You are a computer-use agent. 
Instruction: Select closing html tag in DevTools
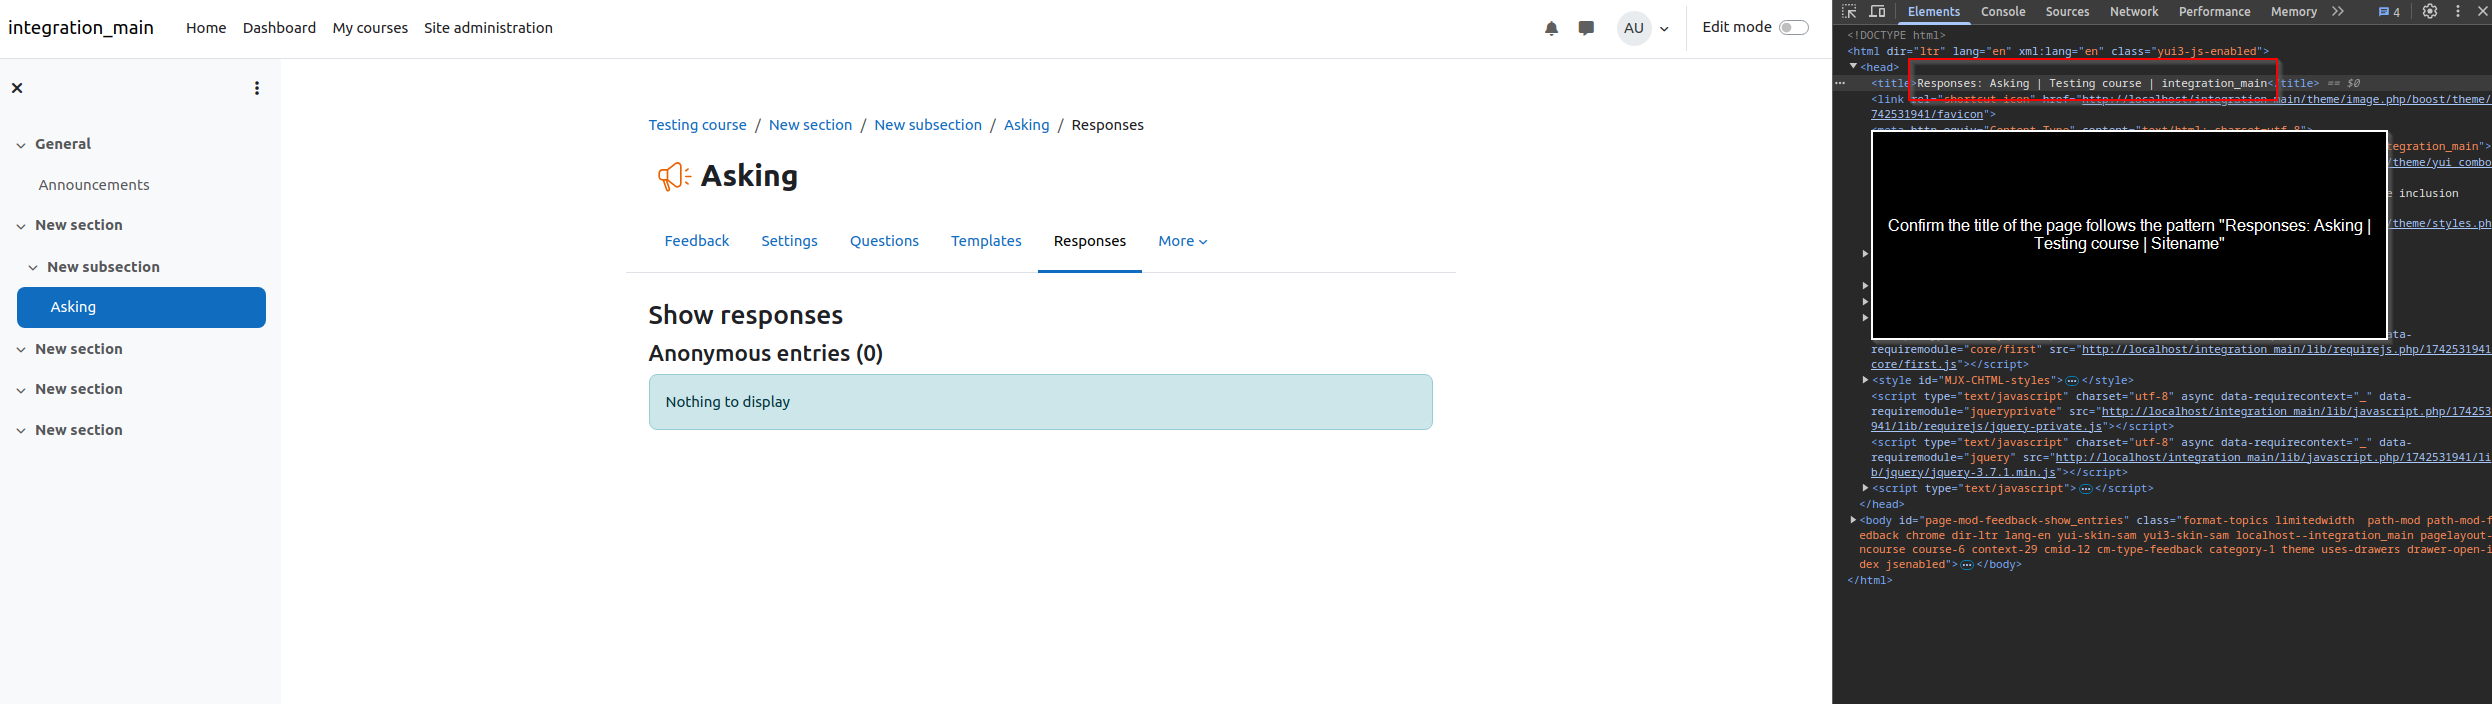click(1869, 580)
